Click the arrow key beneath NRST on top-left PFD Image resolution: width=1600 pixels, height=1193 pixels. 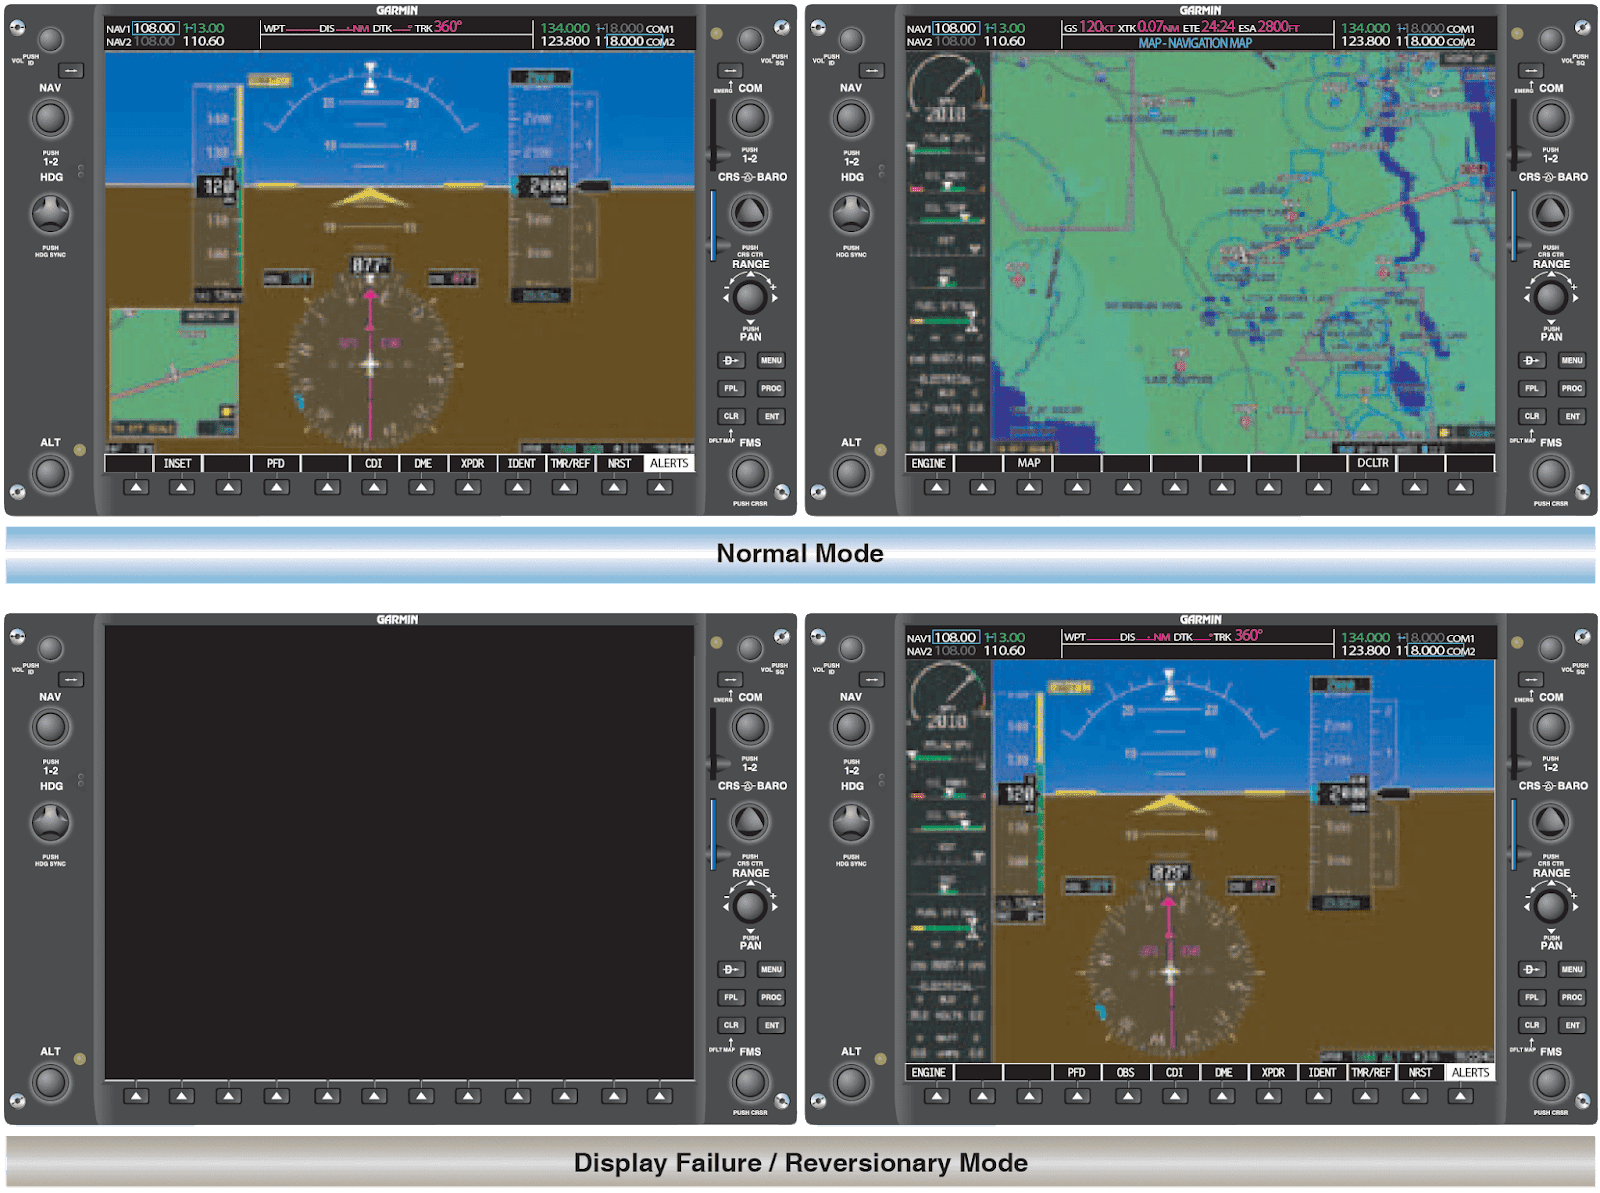614,488
